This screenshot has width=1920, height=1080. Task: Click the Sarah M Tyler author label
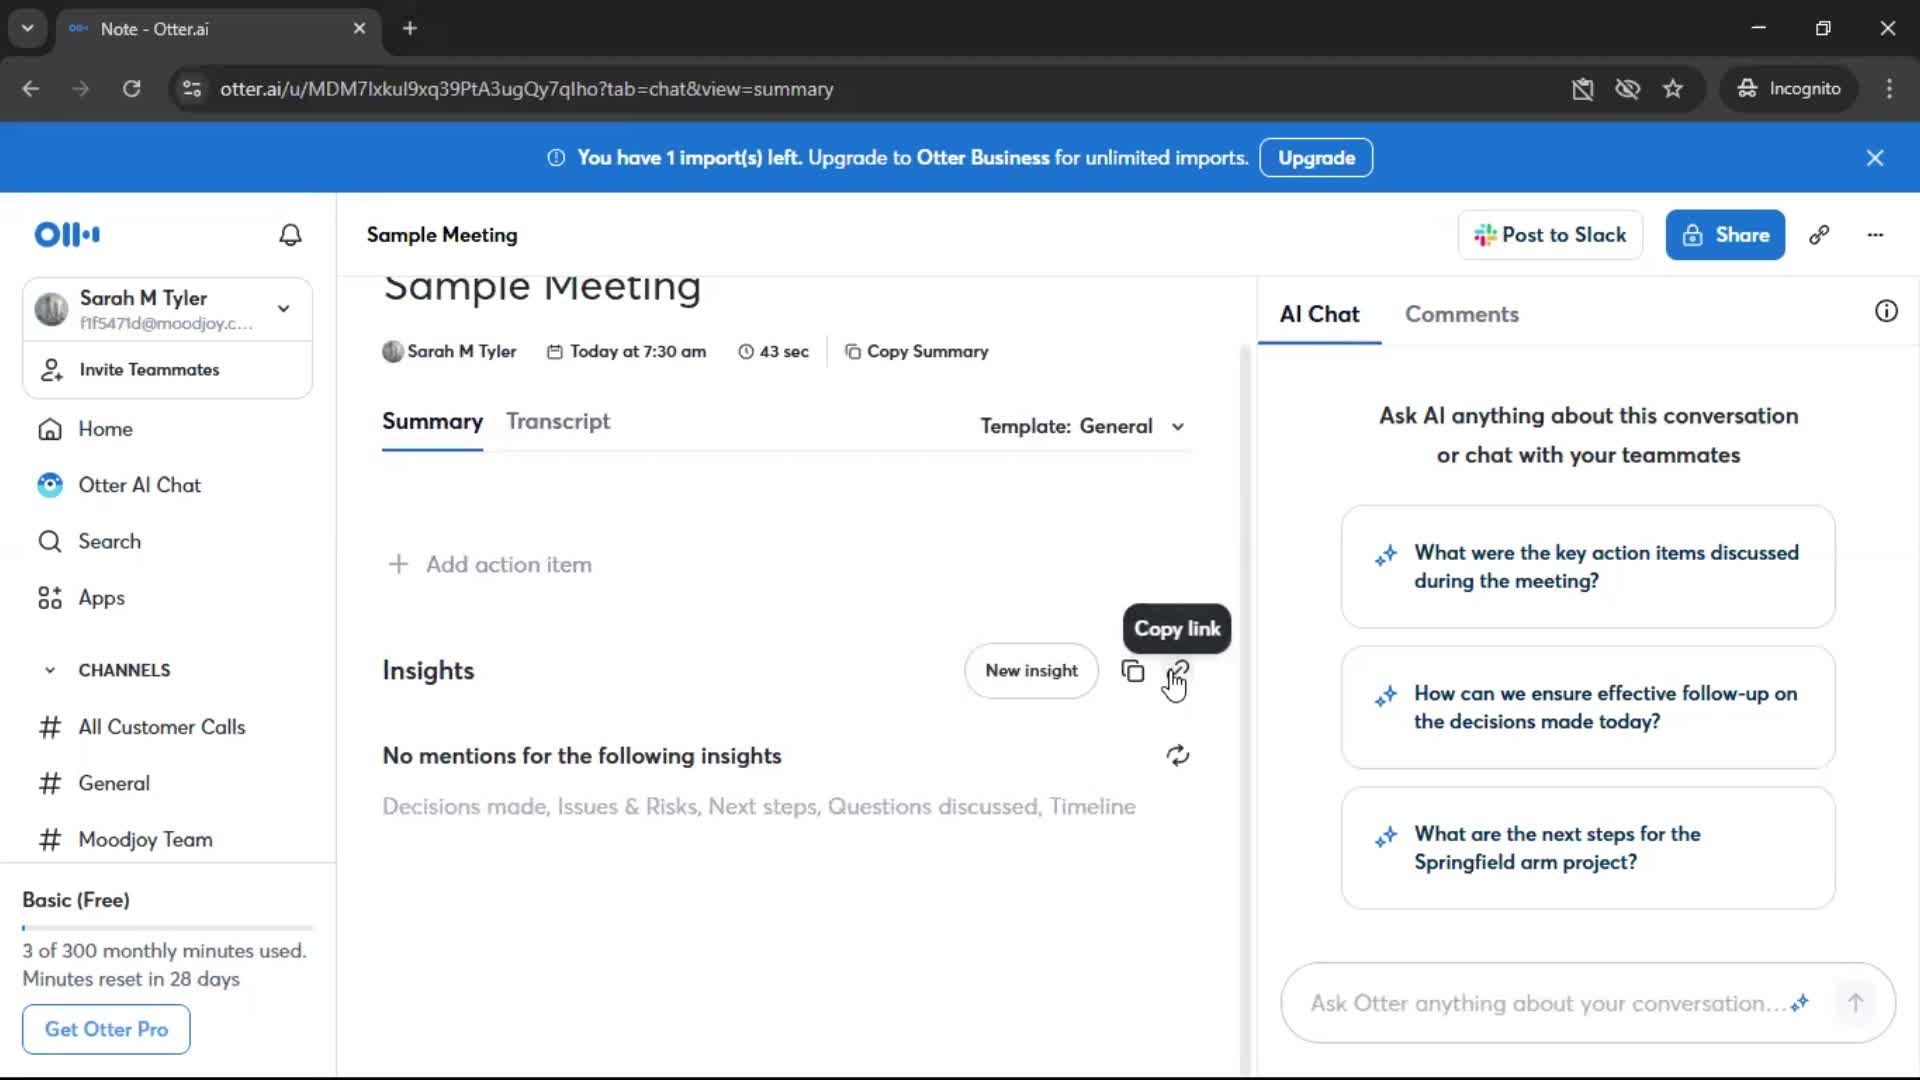tap(449, 351)
